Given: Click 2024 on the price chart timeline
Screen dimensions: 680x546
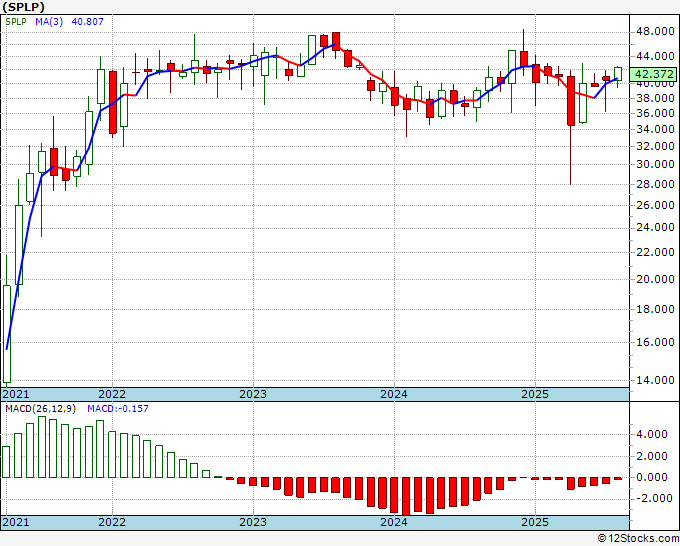Looking at the screenshot, I should 394,394.
